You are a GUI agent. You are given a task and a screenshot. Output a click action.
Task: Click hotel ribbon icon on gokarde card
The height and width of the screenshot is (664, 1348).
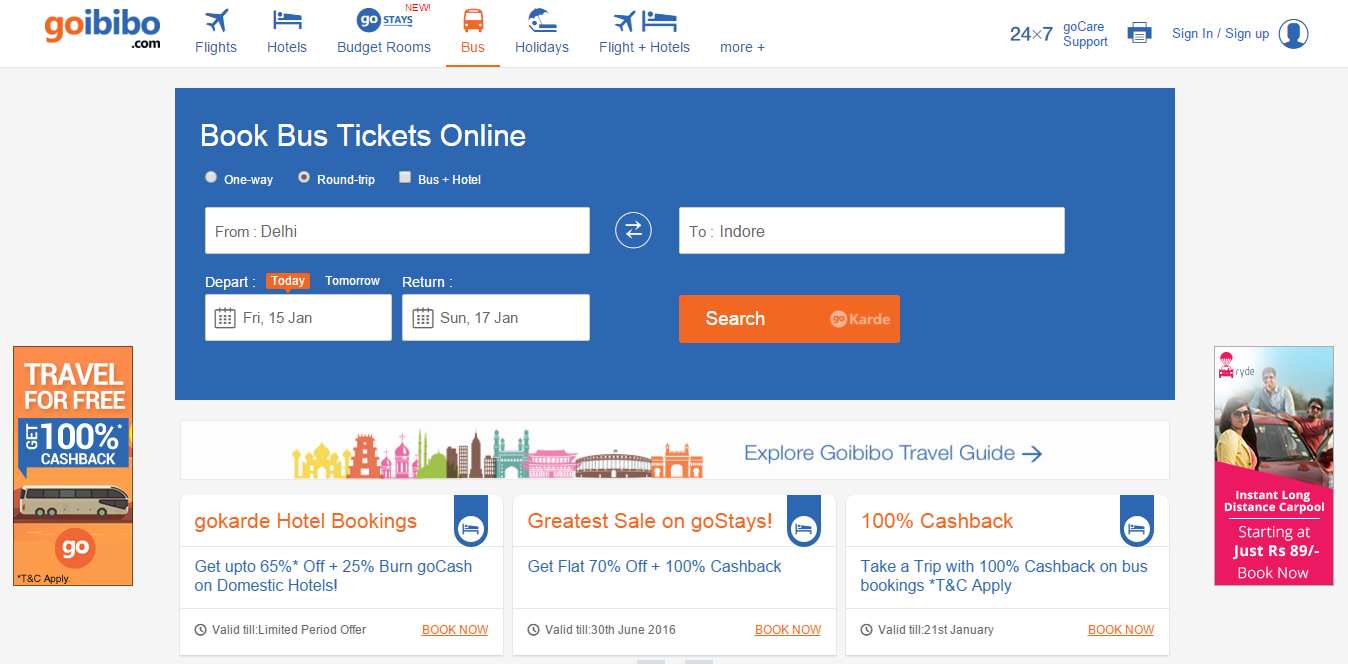[x=471, y=522]
